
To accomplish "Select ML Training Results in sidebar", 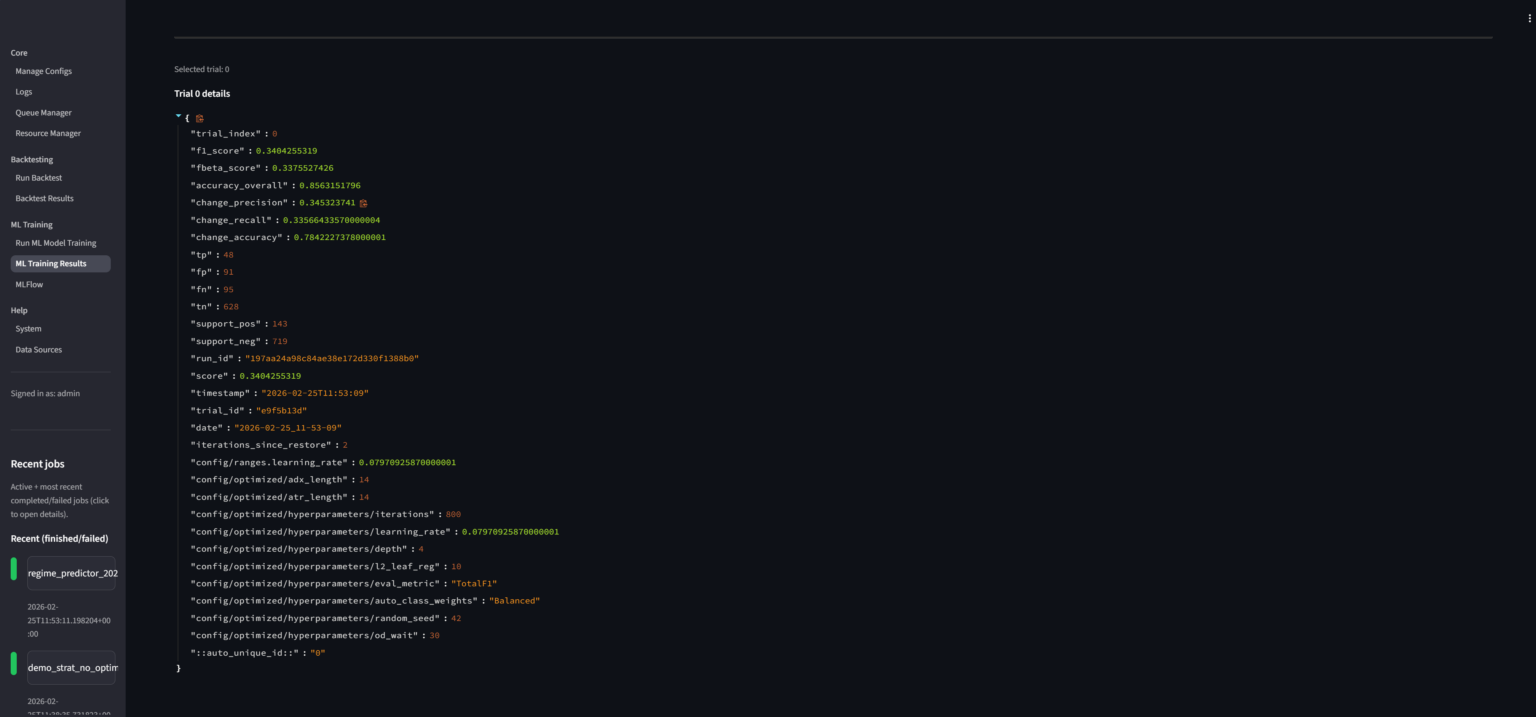I will 51,264.
